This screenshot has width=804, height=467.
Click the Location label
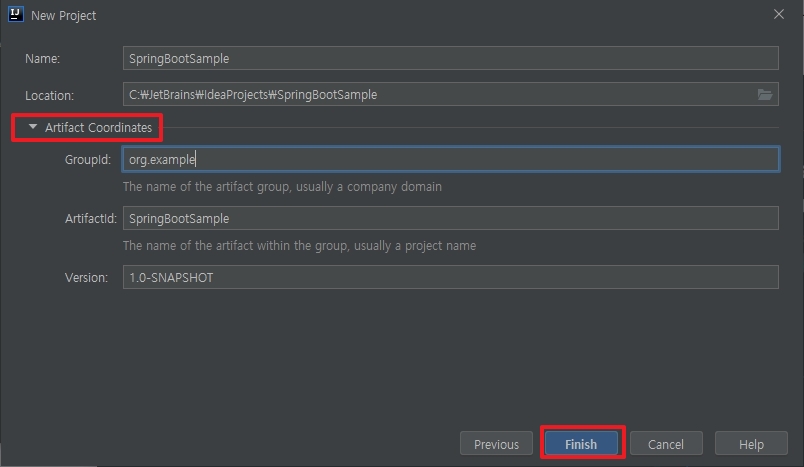pos(49,95)
